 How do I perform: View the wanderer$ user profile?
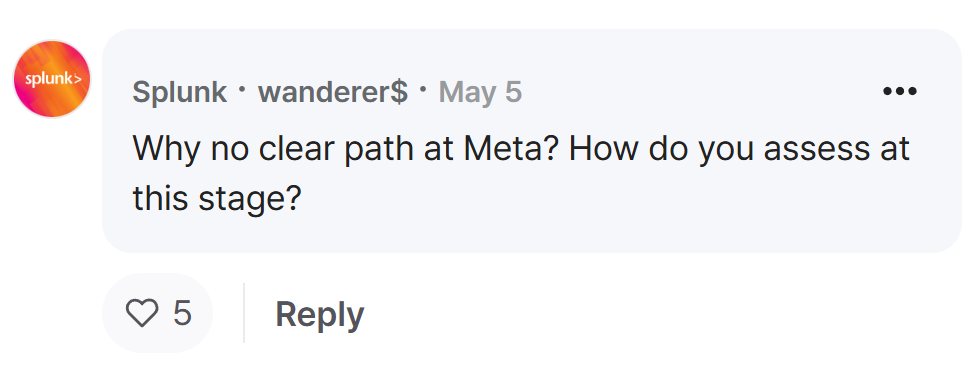pyautogui.click(x=333, y=92)
